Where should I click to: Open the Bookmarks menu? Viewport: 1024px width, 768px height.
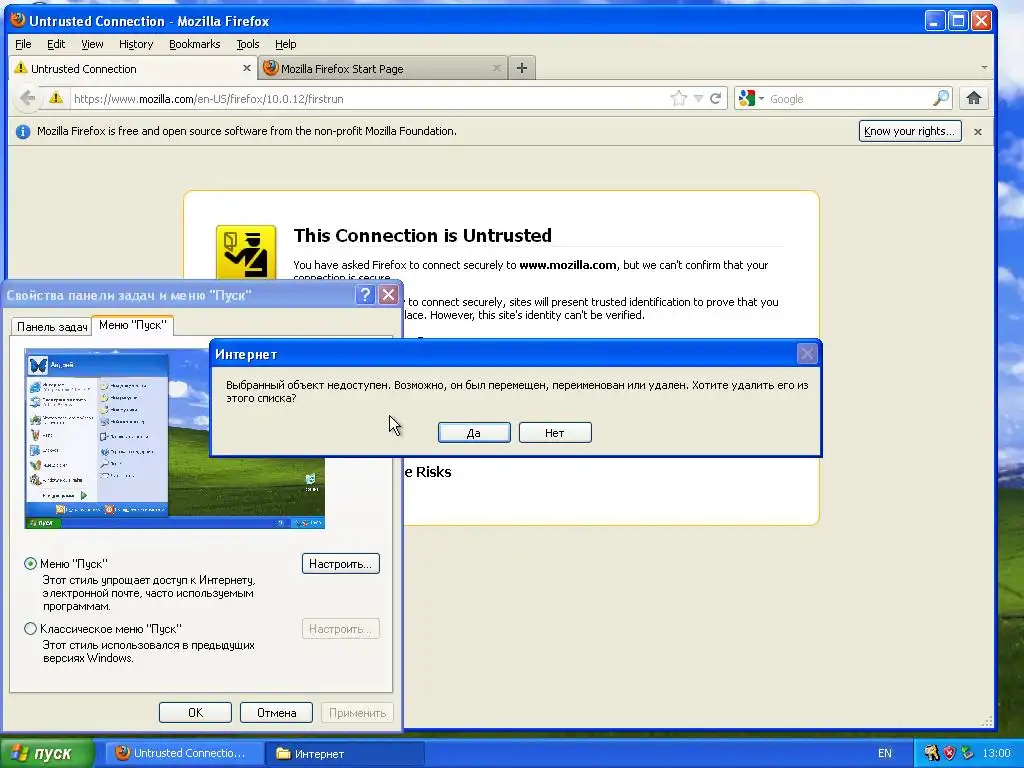pyautogui.click(x=195, y=44)
